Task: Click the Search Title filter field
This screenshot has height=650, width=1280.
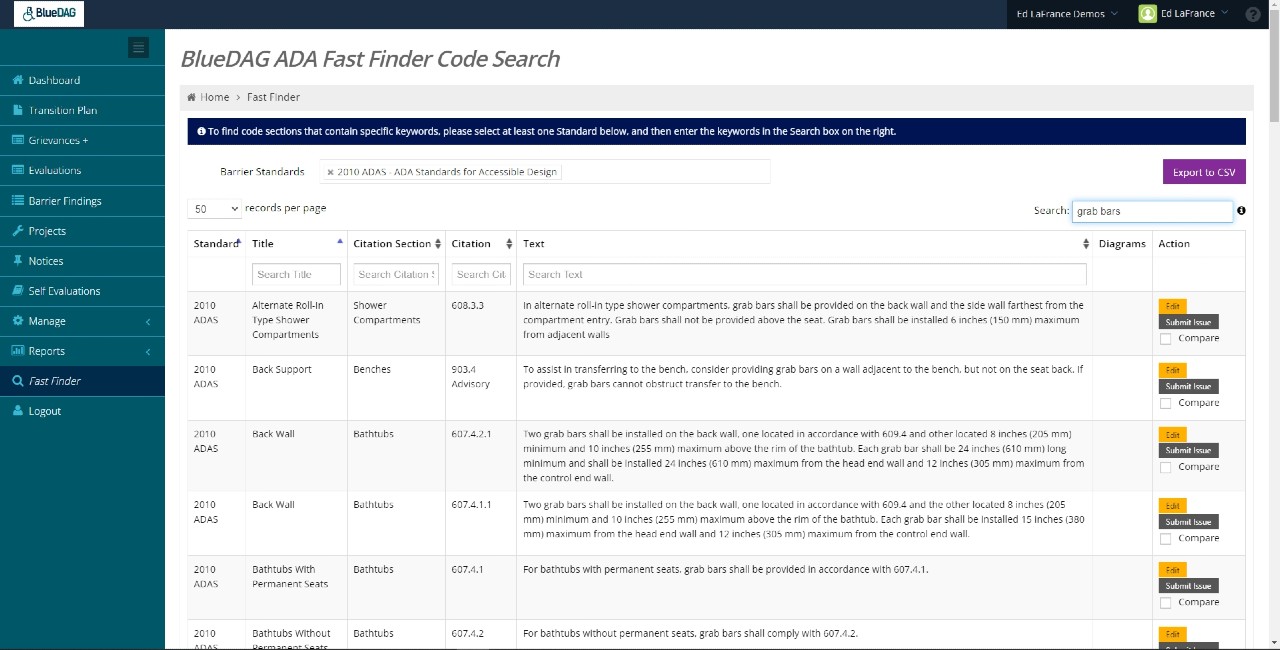Action: (x=296, y=274)
